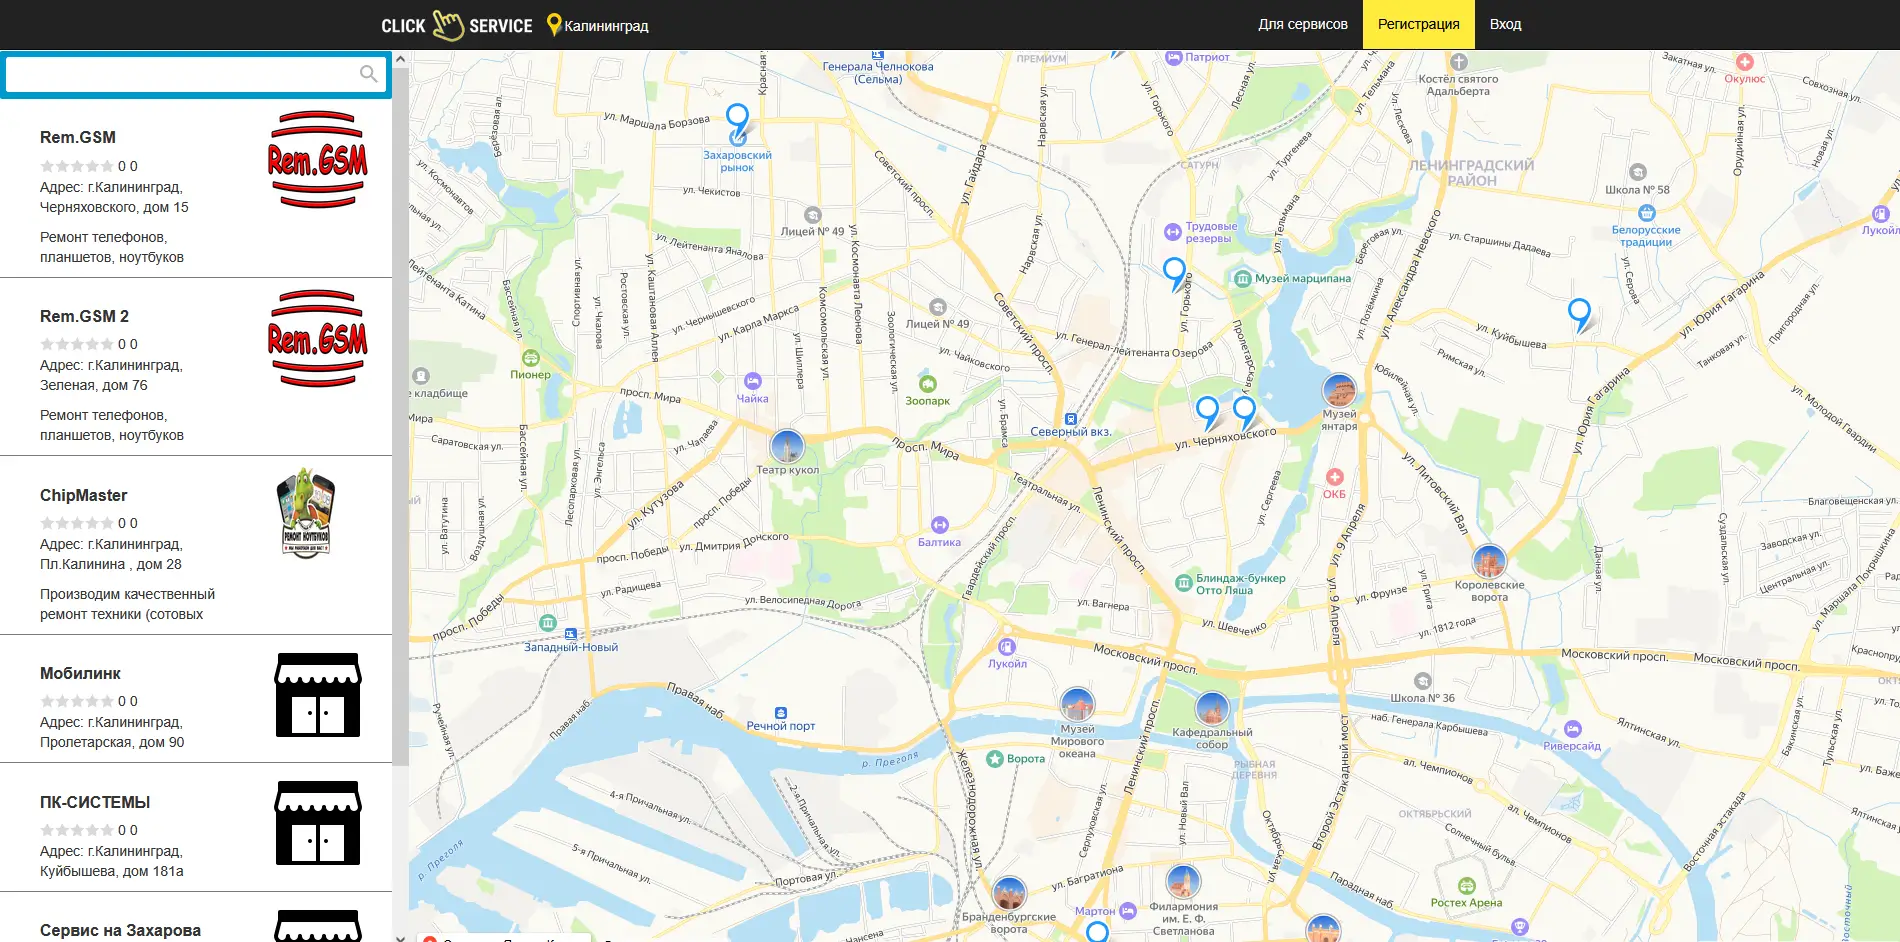The image size is (1900, 942).
Task: Click the list scrollbar up arrow
Action: pyautogui.click(x=400, y=59)
